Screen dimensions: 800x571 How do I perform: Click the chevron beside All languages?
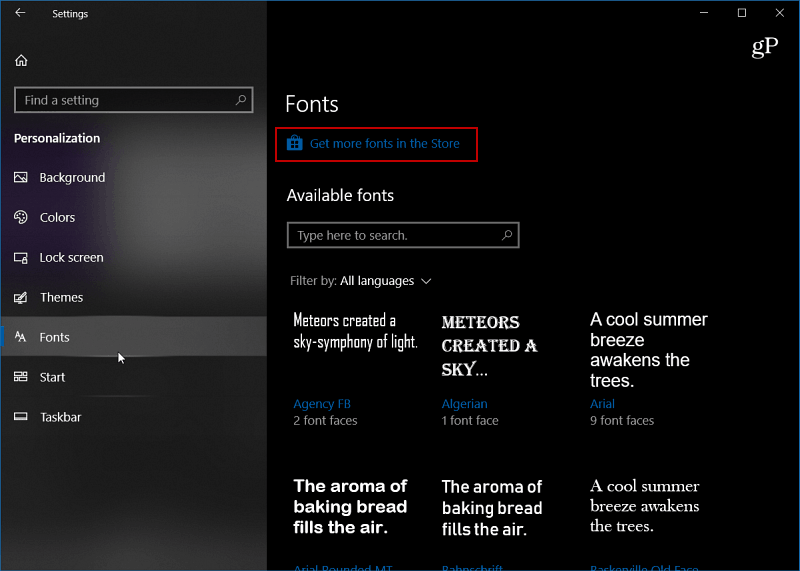[426, 282]
